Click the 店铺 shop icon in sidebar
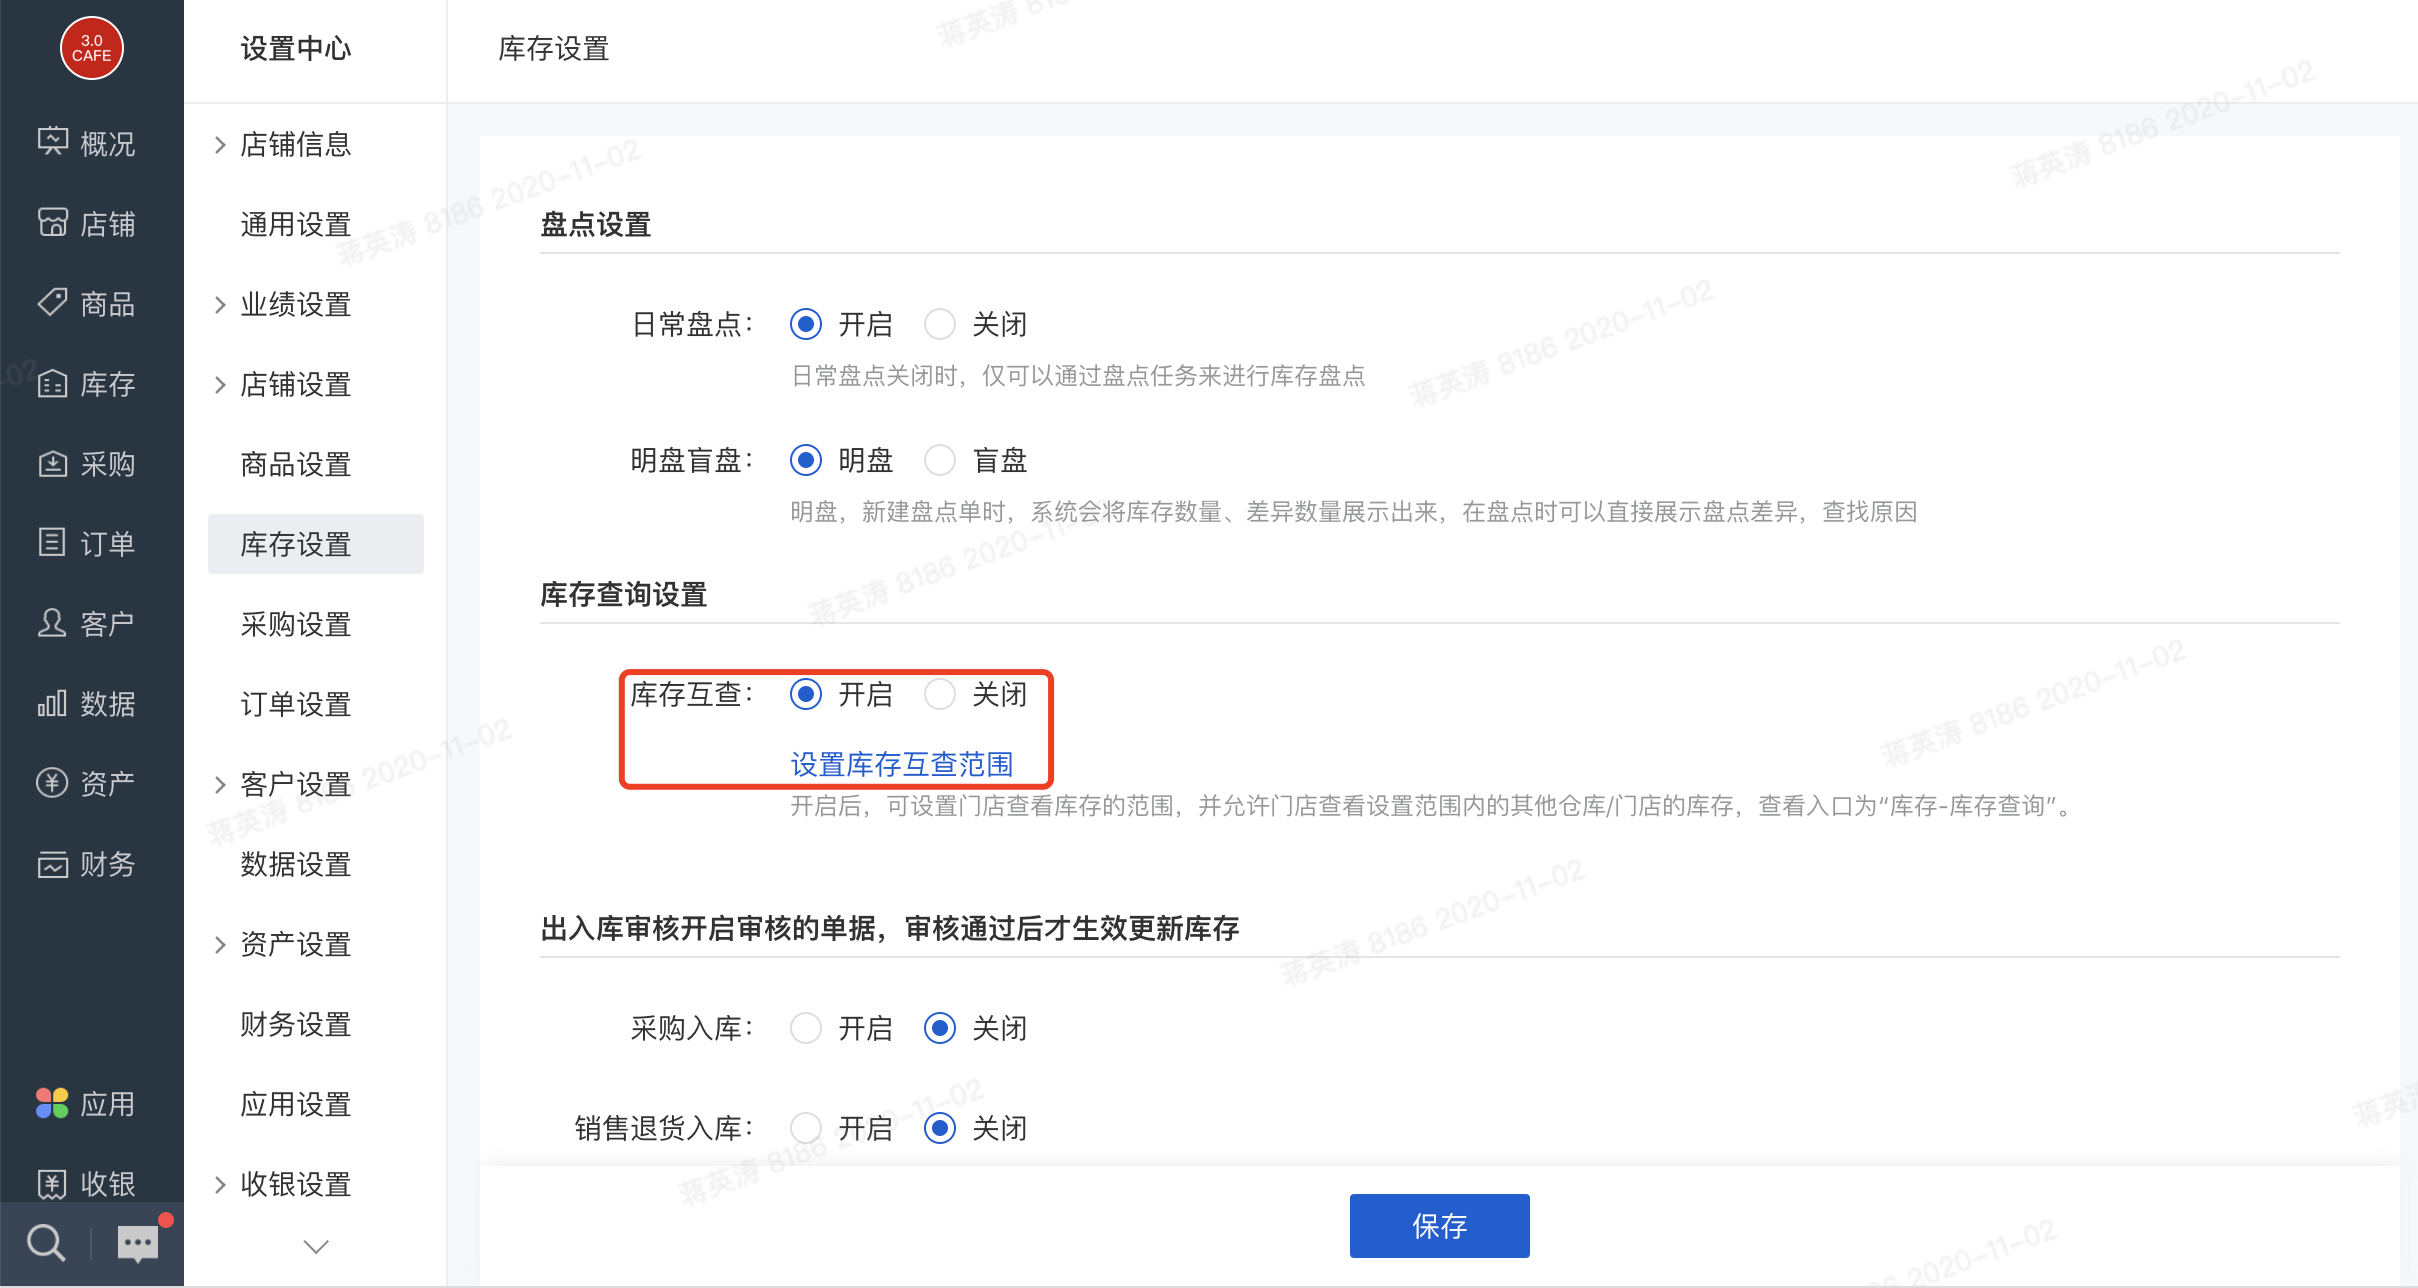The height and width of the screenshot is (1288, 2418). coord(52,222)
